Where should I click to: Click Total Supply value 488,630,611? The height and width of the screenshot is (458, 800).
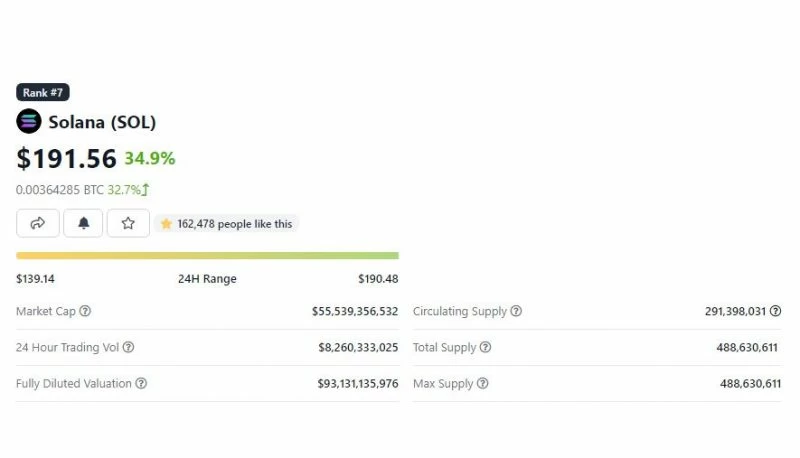747,347
